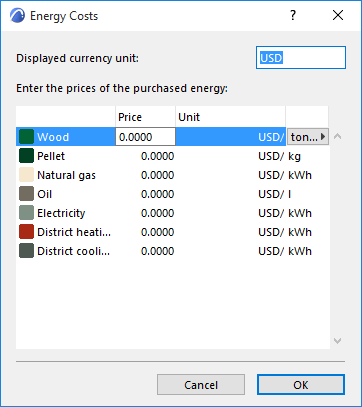Screen dimensions: 362x407
Task: Select the District heating row label
Action: 74,232
